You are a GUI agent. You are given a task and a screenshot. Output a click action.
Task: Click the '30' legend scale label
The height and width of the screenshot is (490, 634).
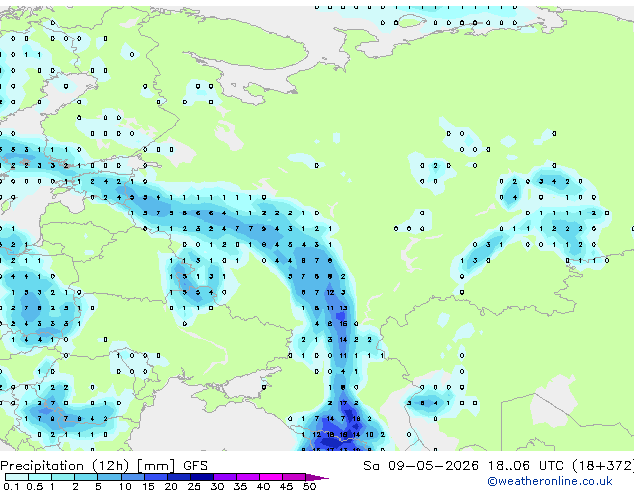(218, 486)
